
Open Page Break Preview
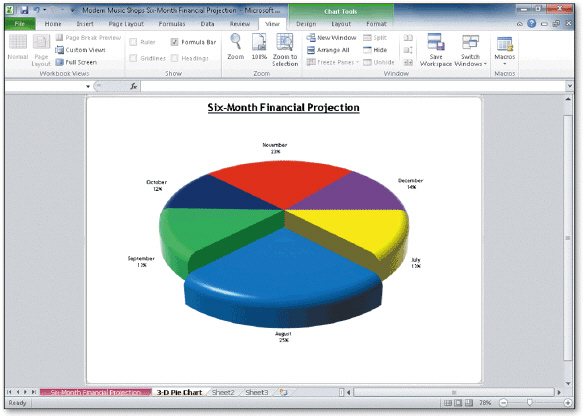88,38
